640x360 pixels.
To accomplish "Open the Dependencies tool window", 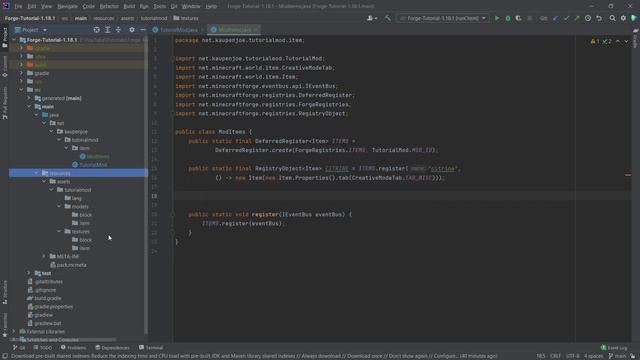I will (x=112, y=348).
